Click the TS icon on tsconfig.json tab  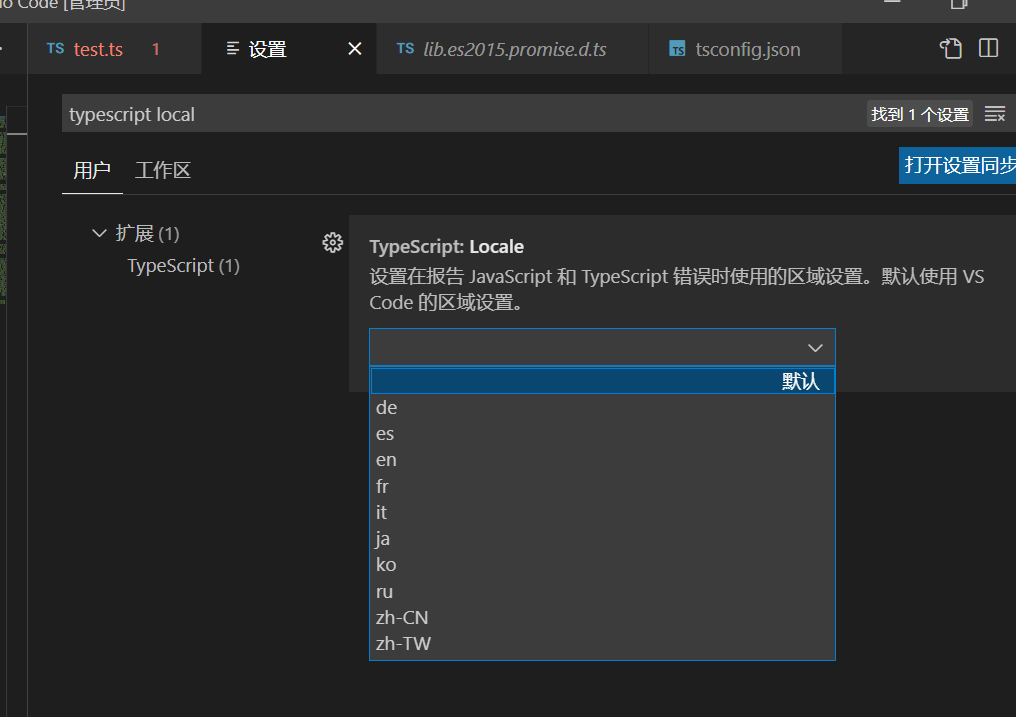click(x=677, y=49)
